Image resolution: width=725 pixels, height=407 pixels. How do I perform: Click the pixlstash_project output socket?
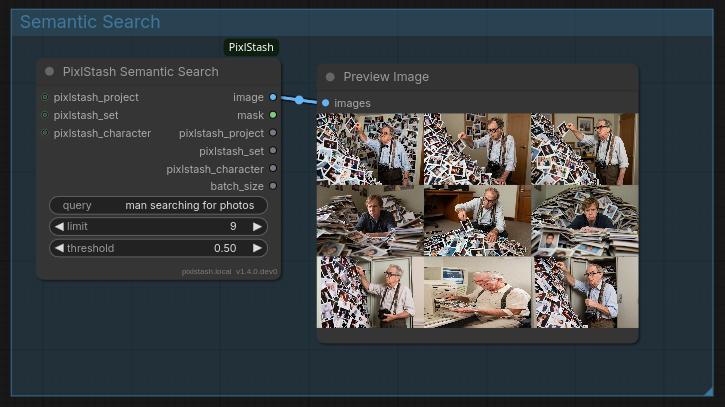tap(273, 133)
